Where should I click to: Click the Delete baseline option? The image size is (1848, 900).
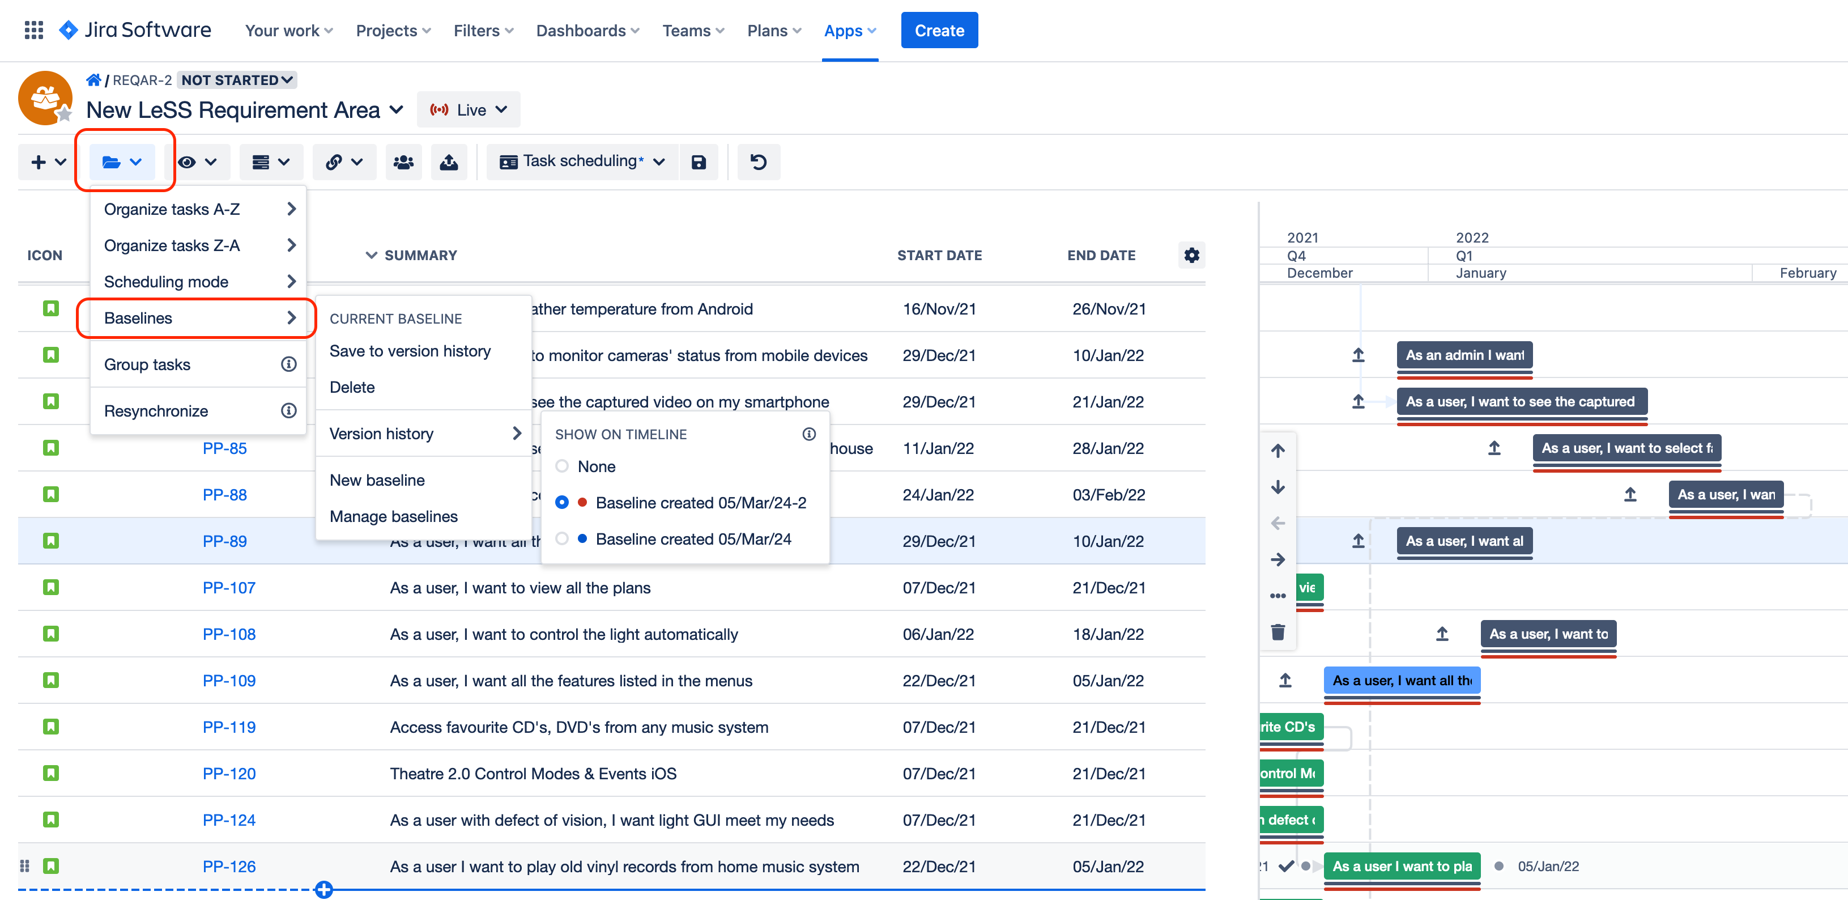click(x=352, y=387)
